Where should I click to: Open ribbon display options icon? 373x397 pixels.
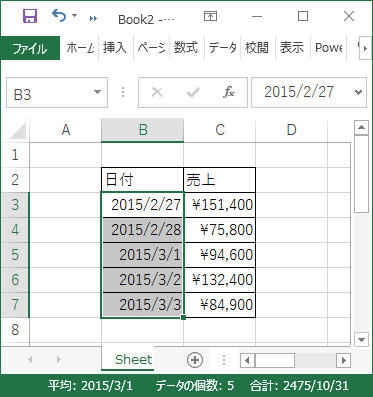(x=210, y=16)
